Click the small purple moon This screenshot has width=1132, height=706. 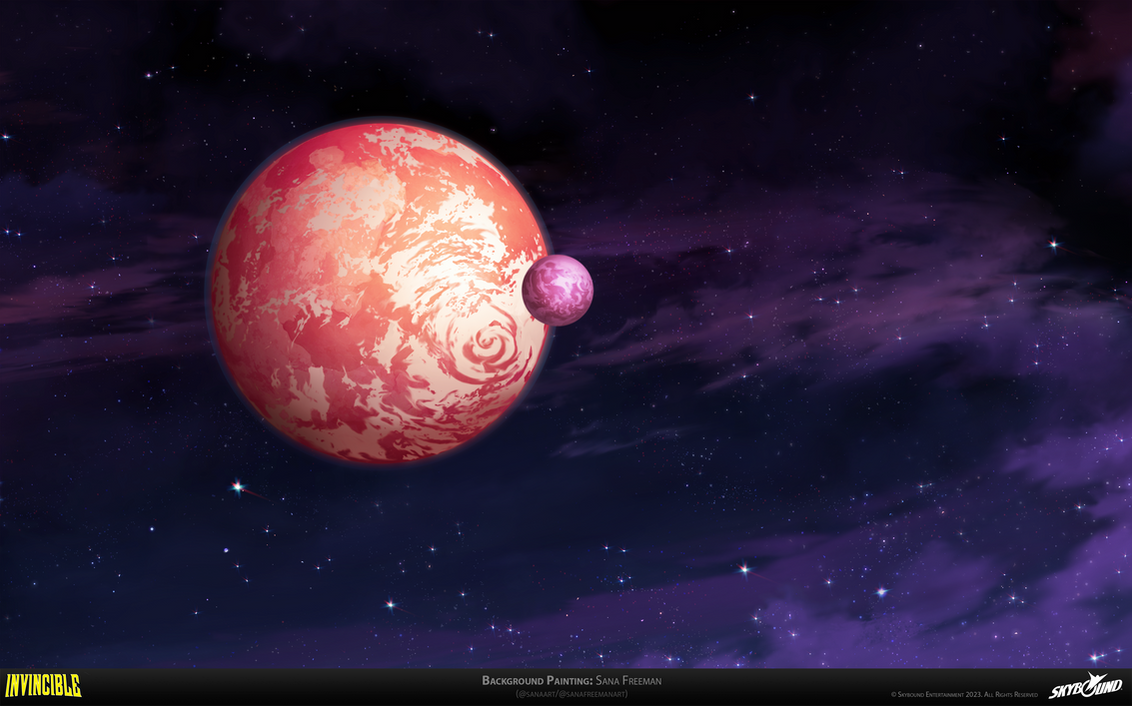pyautogui.click(x=557, y=290)
